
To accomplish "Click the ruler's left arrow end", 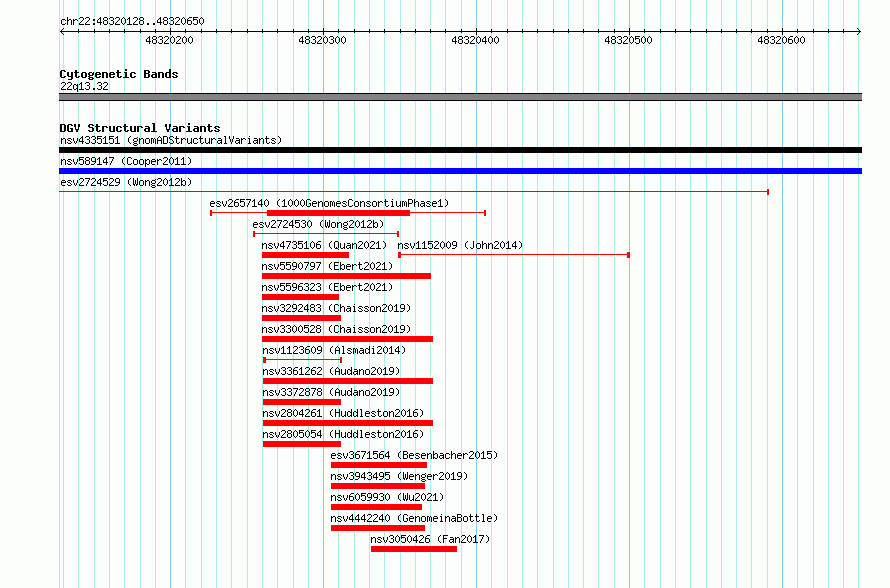I will point(62,32).
